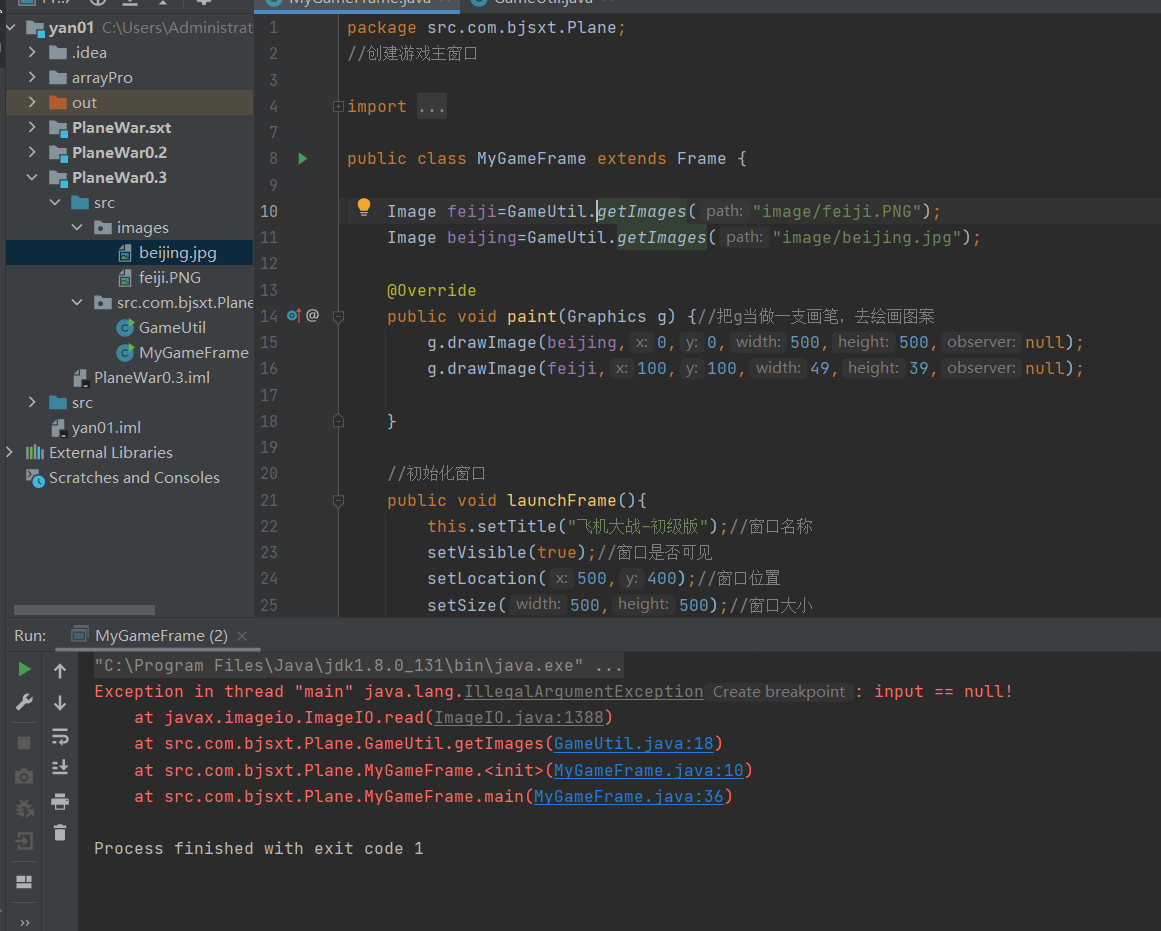Click the Create breakpoint link

click(778, 692)
